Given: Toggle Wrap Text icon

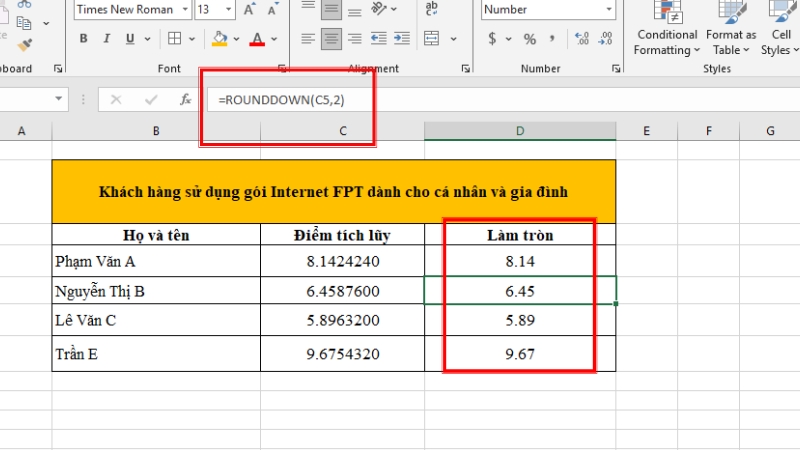Looking at the screenshot, I should pos(432,9).
